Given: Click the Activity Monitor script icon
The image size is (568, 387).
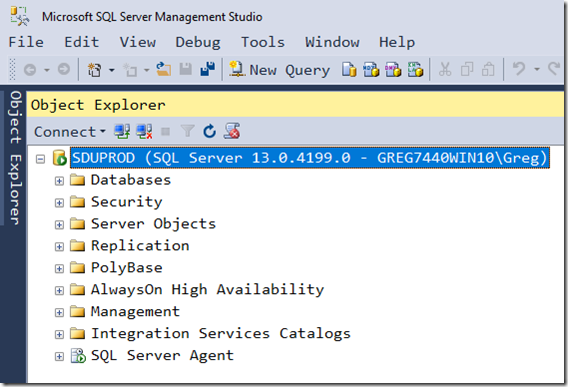Looking at the screenshot, I should click(x=232, y=131).
